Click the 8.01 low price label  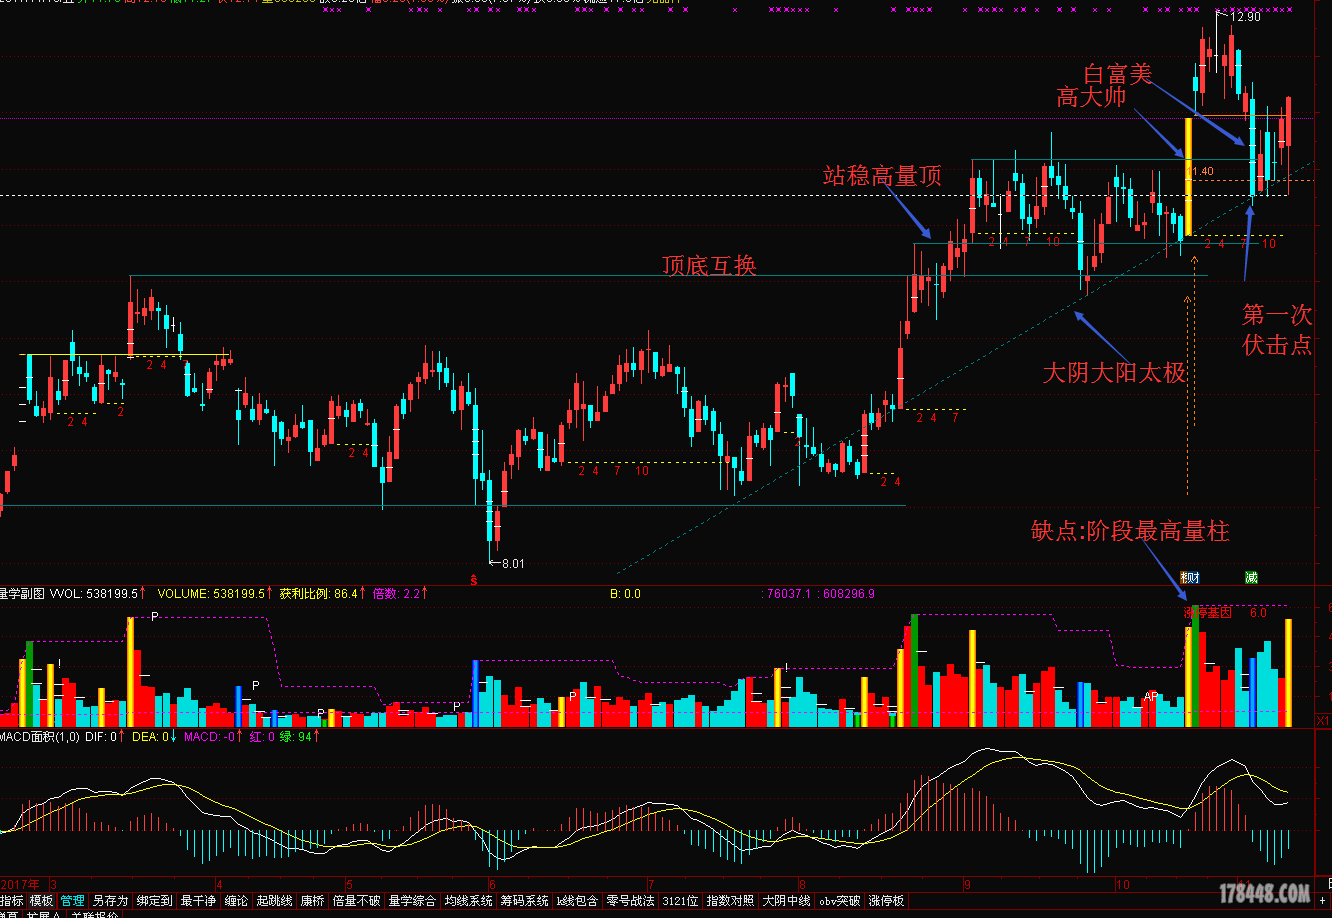[x=512, y=564]
